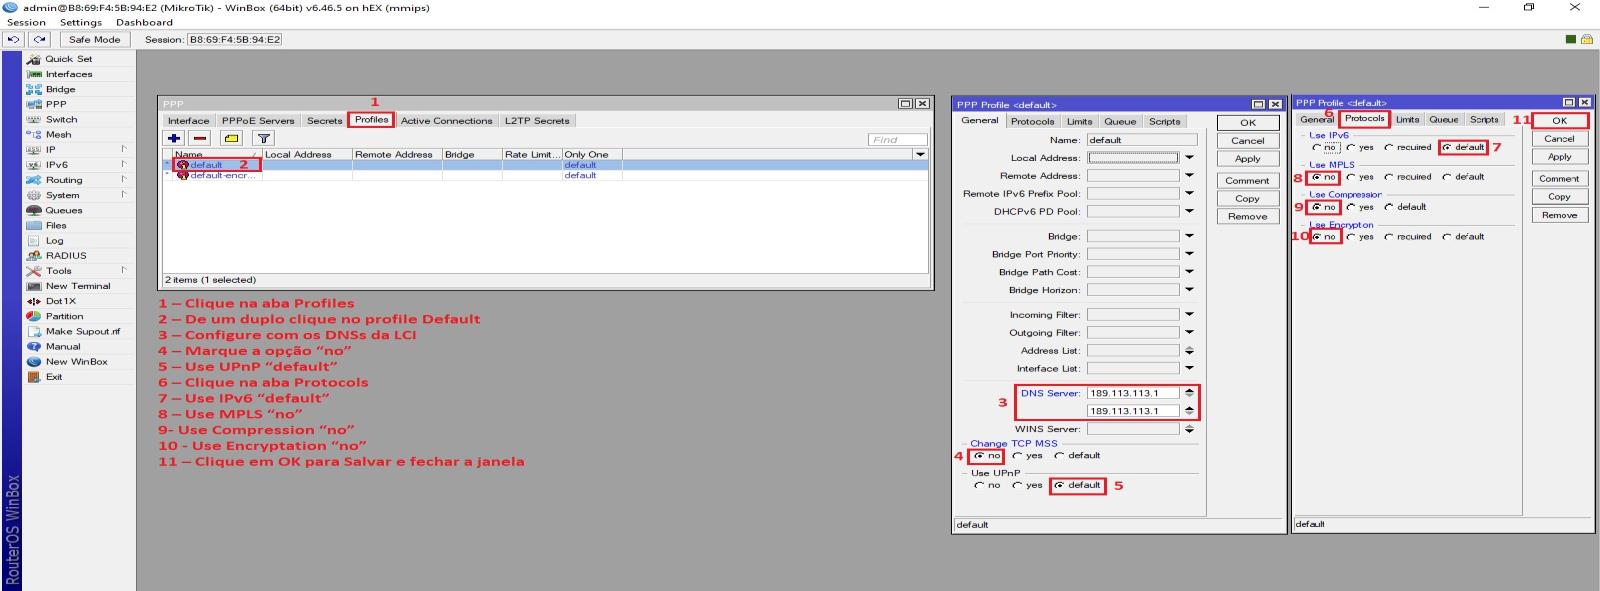
Task: Expand DHCPv6 PD Pool dropdown
Action: click(1189, 212)
